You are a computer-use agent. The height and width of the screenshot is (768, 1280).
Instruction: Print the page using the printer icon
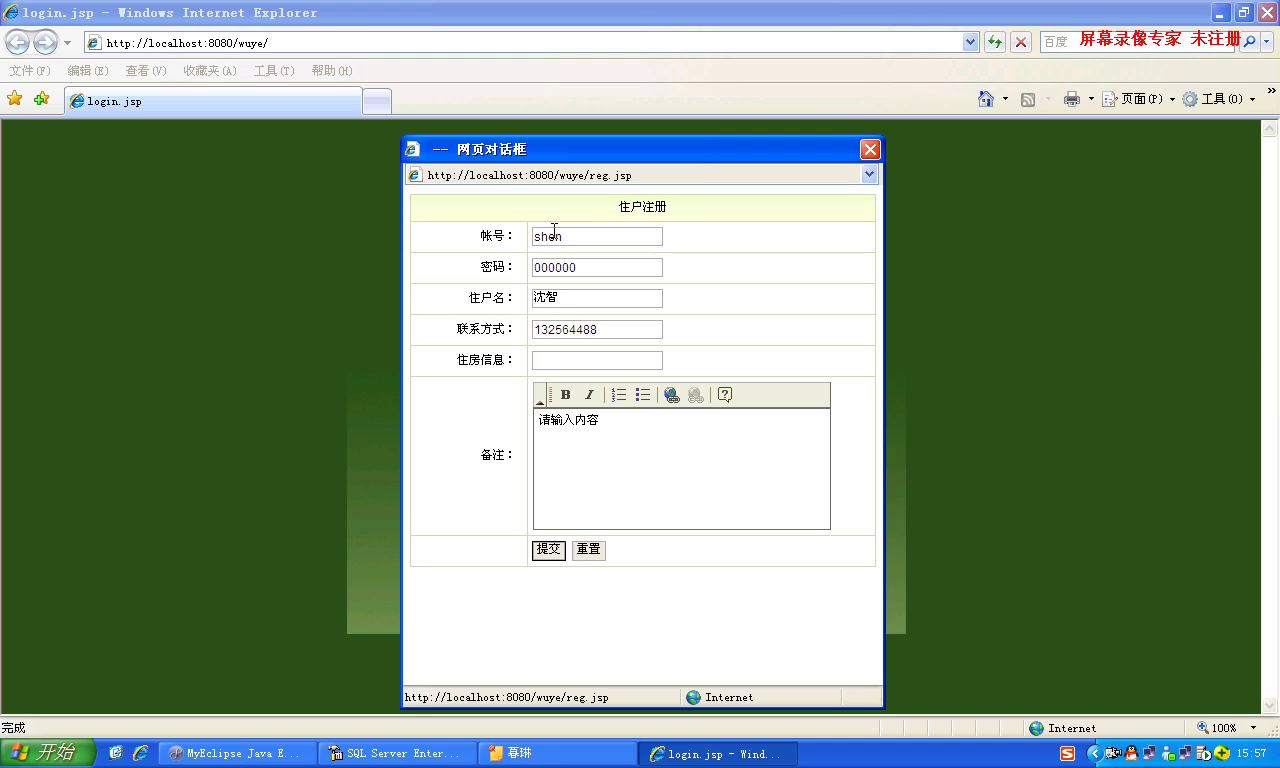(1072, 99)
